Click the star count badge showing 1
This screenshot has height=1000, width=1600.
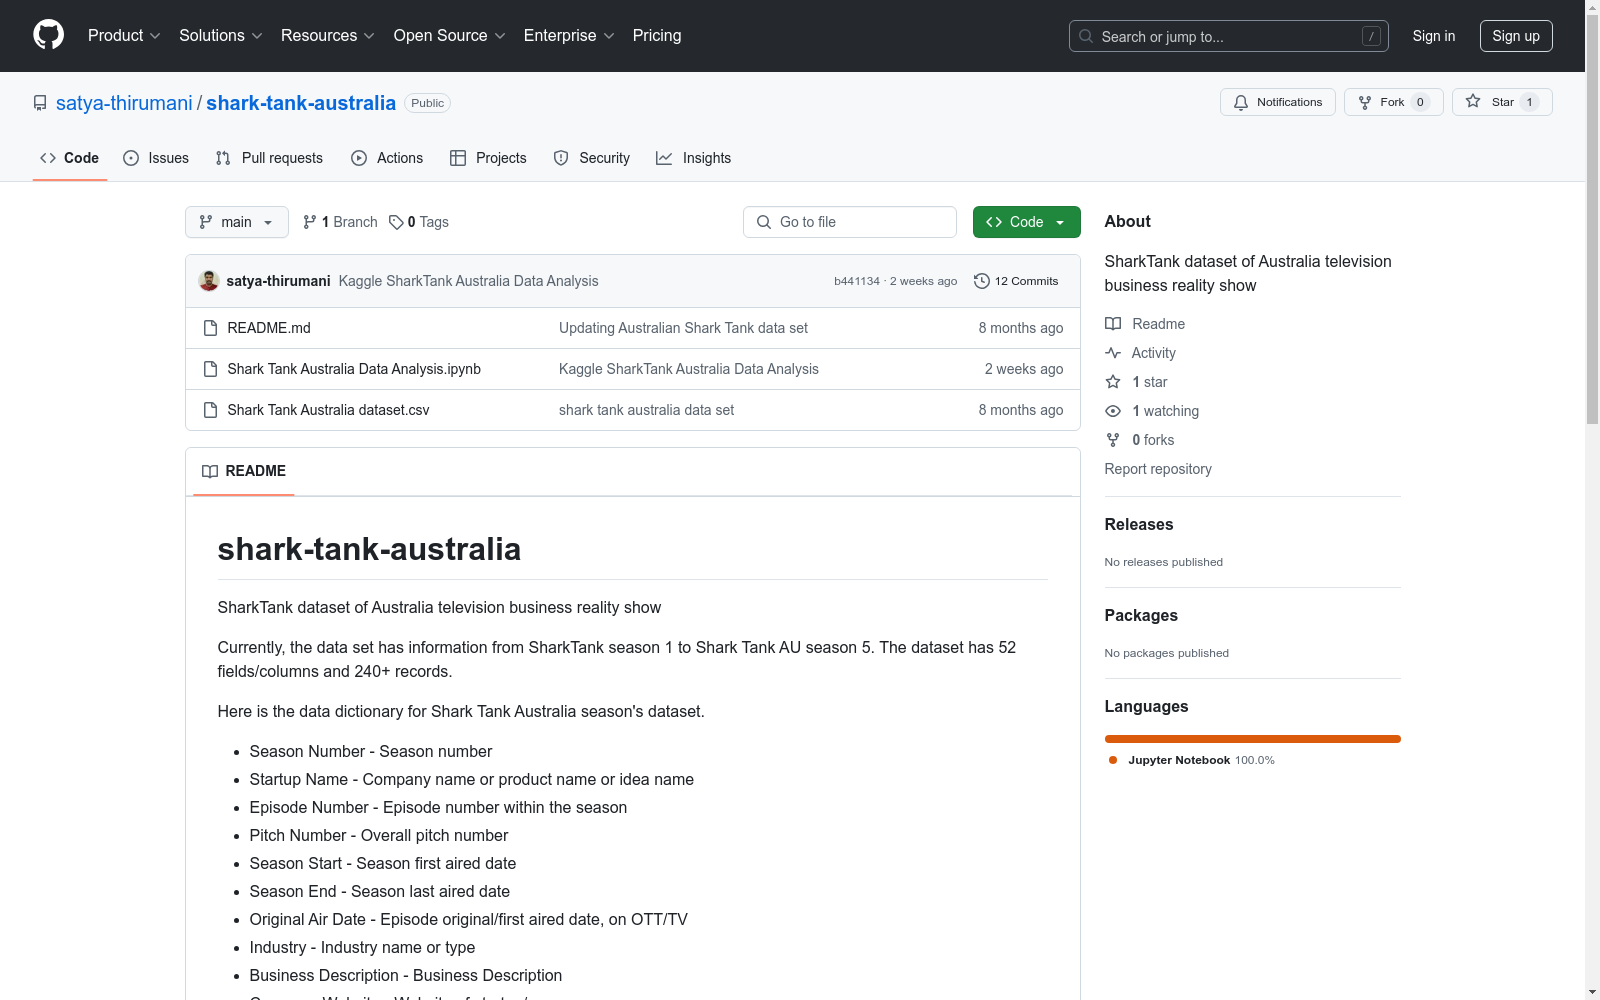coord(1529,102)
